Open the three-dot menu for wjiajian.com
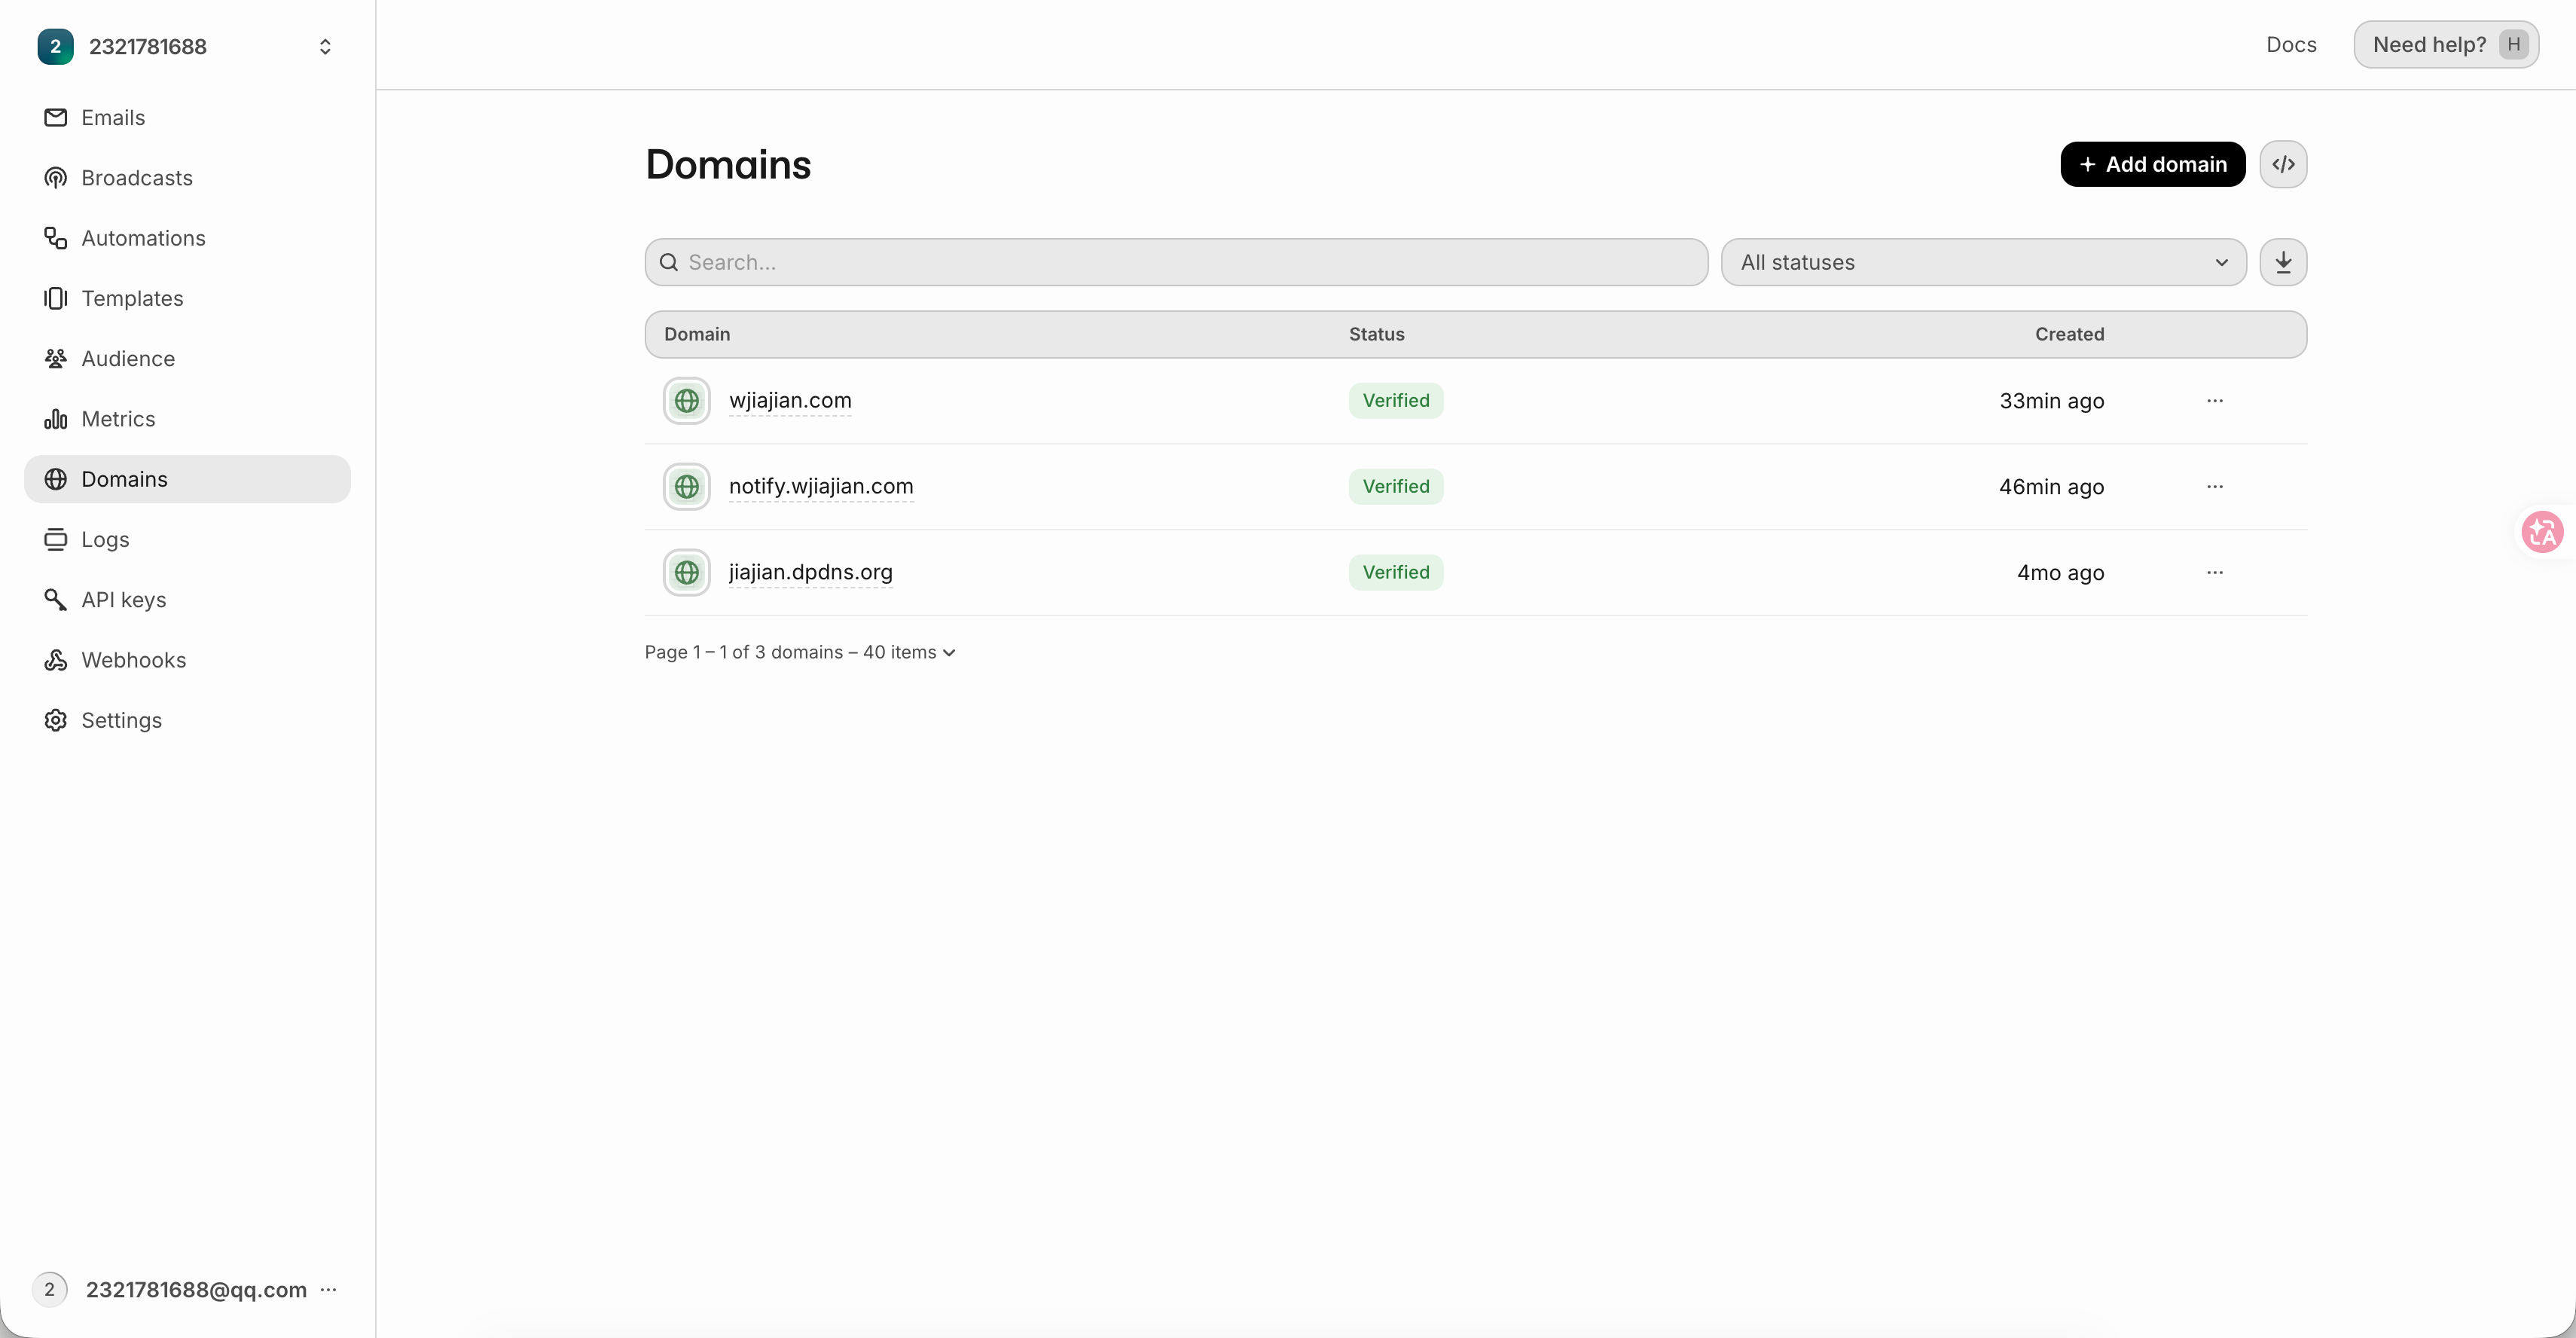Image resolution: width=2576 pixels, height=1338 pixels. [x=2215, y=401]
